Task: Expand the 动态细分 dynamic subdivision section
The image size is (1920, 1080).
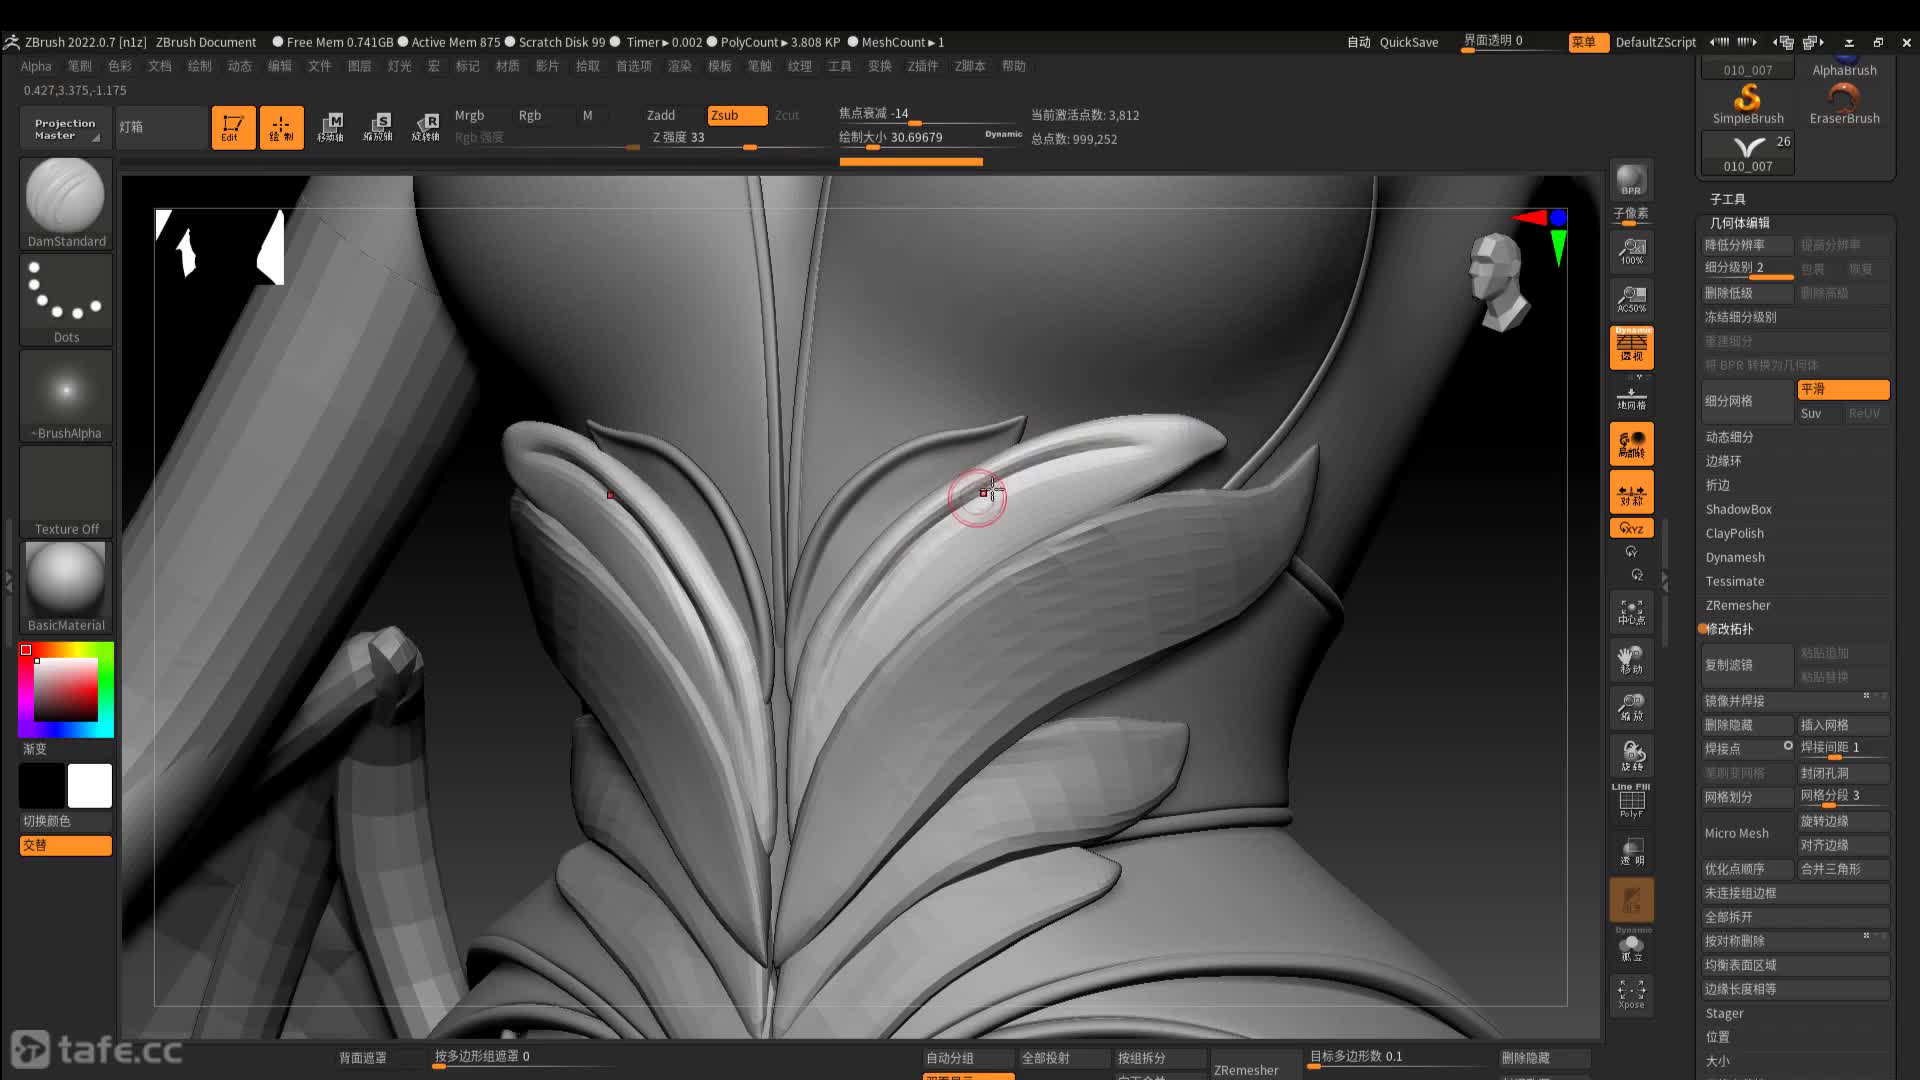Action: (x=1729, y=437)
